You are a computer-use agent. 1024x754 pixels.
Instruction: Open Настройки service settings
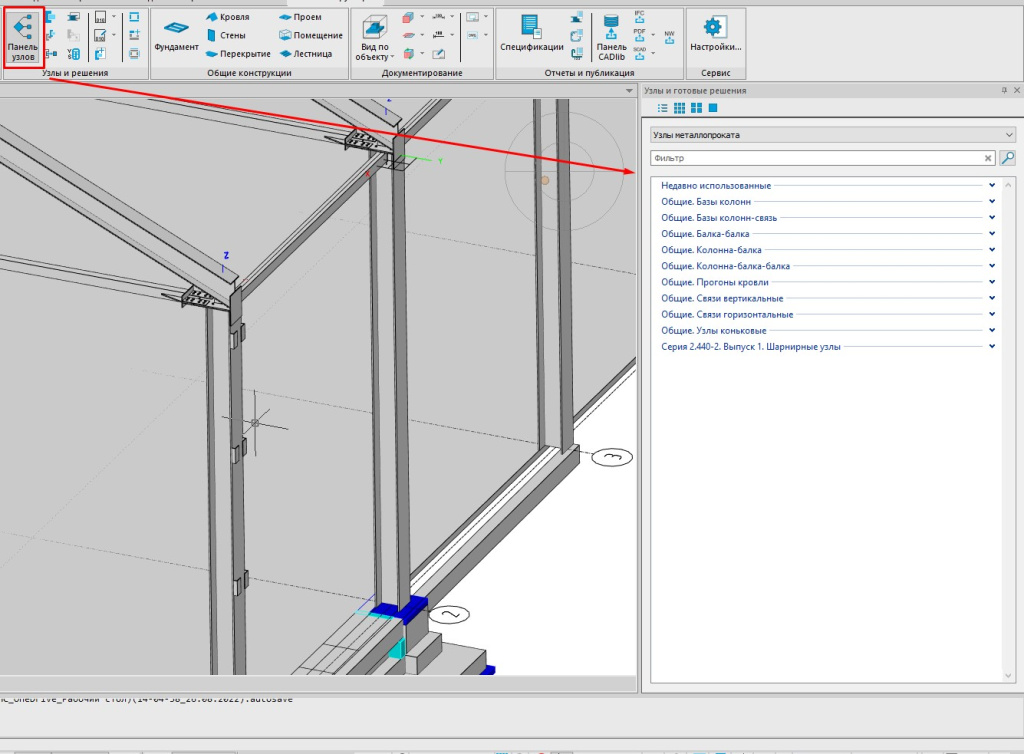[x=714, y=34]
